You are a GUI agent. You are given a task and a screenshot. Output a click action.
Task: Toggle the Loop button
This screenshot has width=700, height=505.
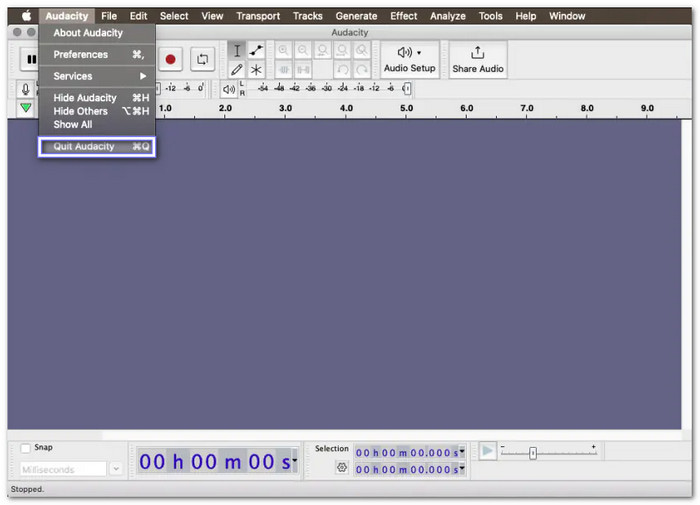tap(202, 59)
